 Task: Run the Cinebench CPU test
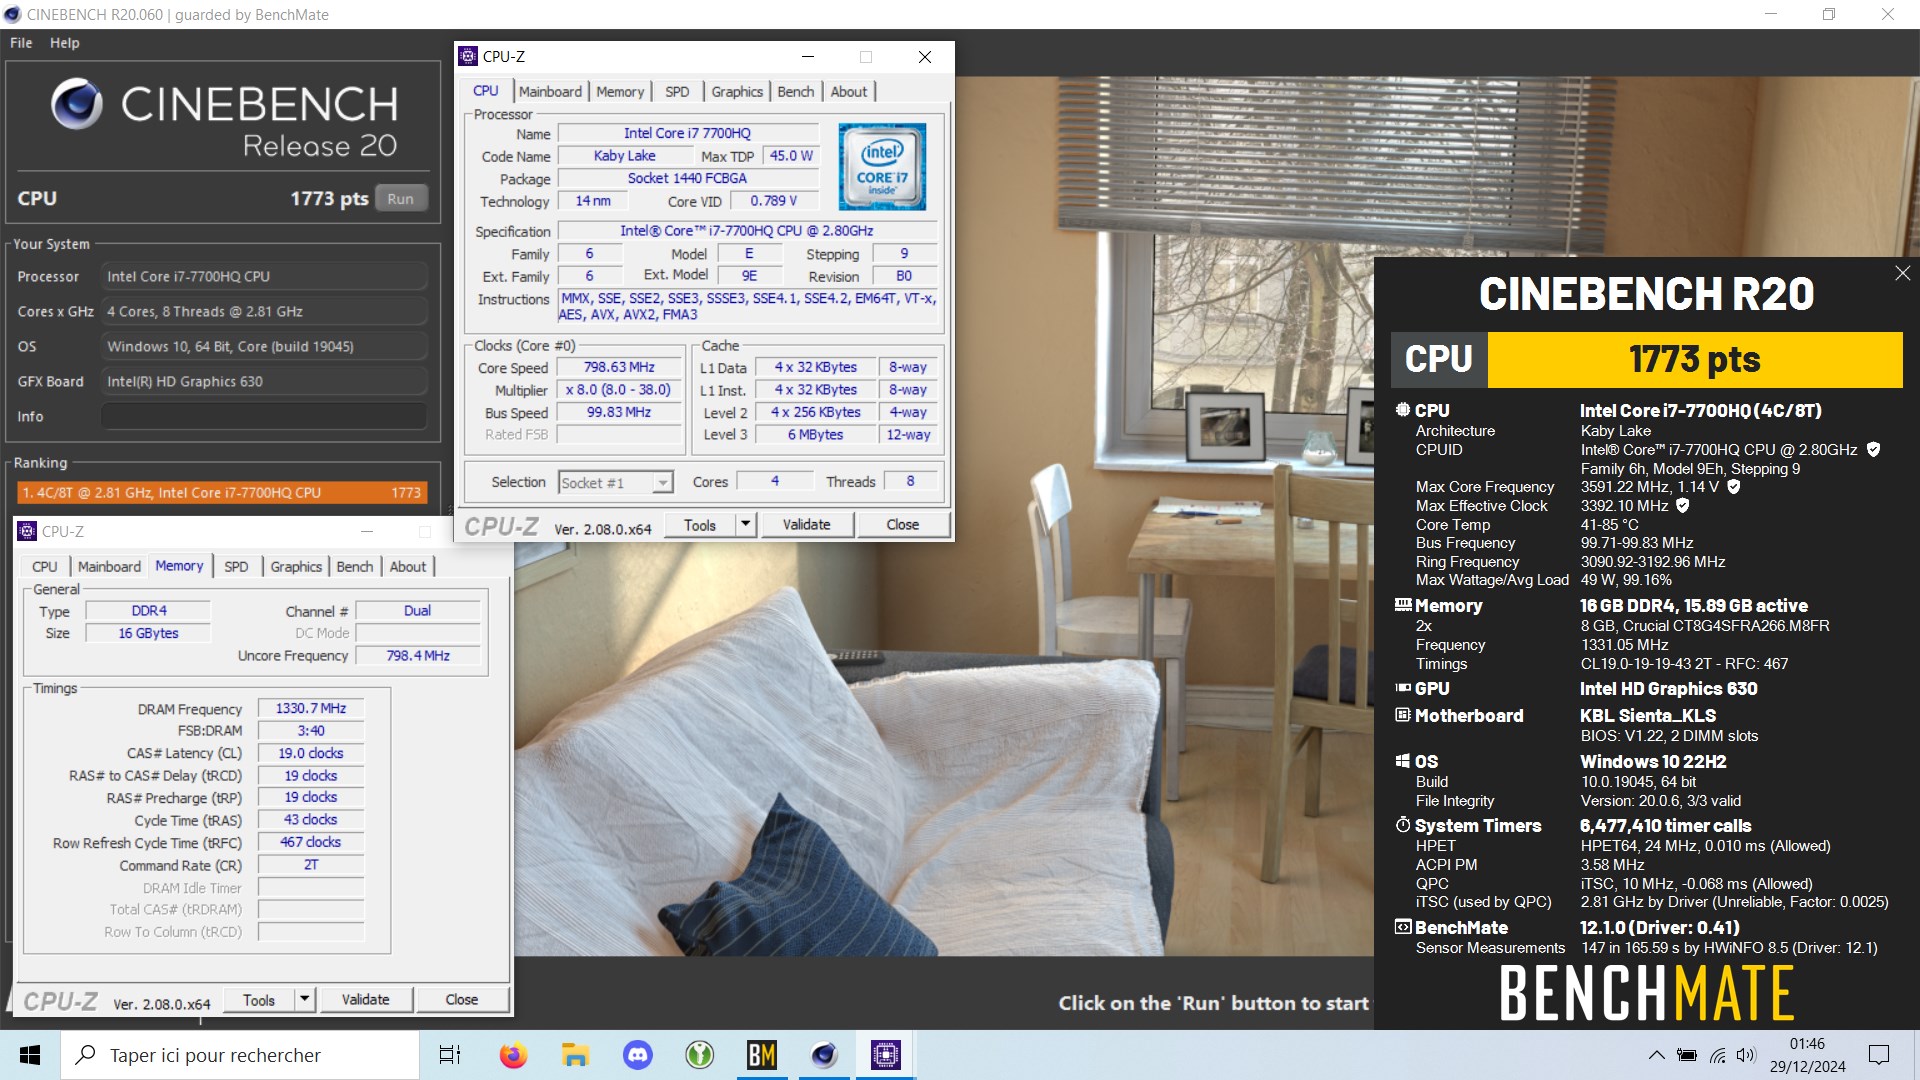coord(401,198)
